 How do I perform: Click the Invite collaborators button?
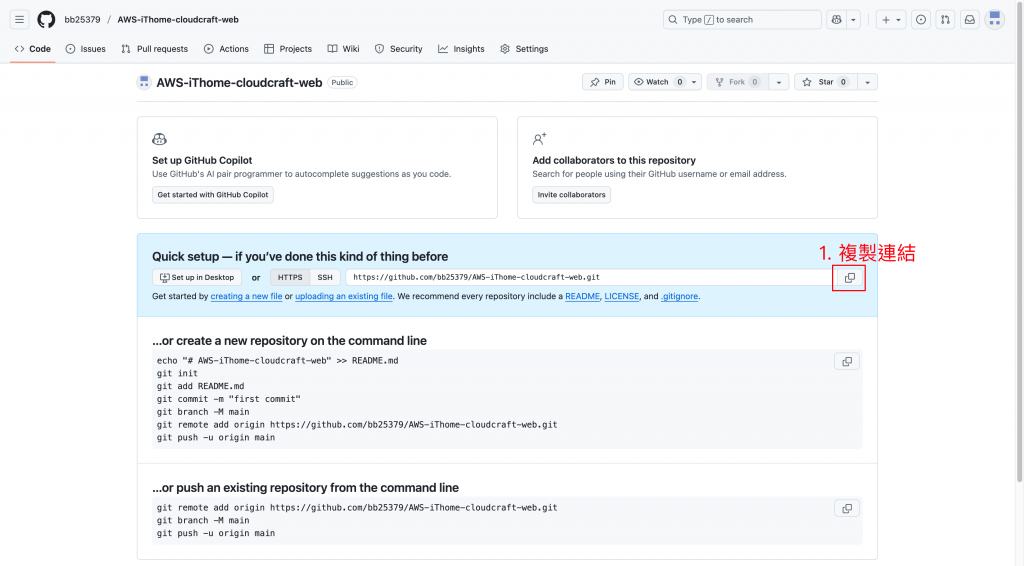coord(571,195)
